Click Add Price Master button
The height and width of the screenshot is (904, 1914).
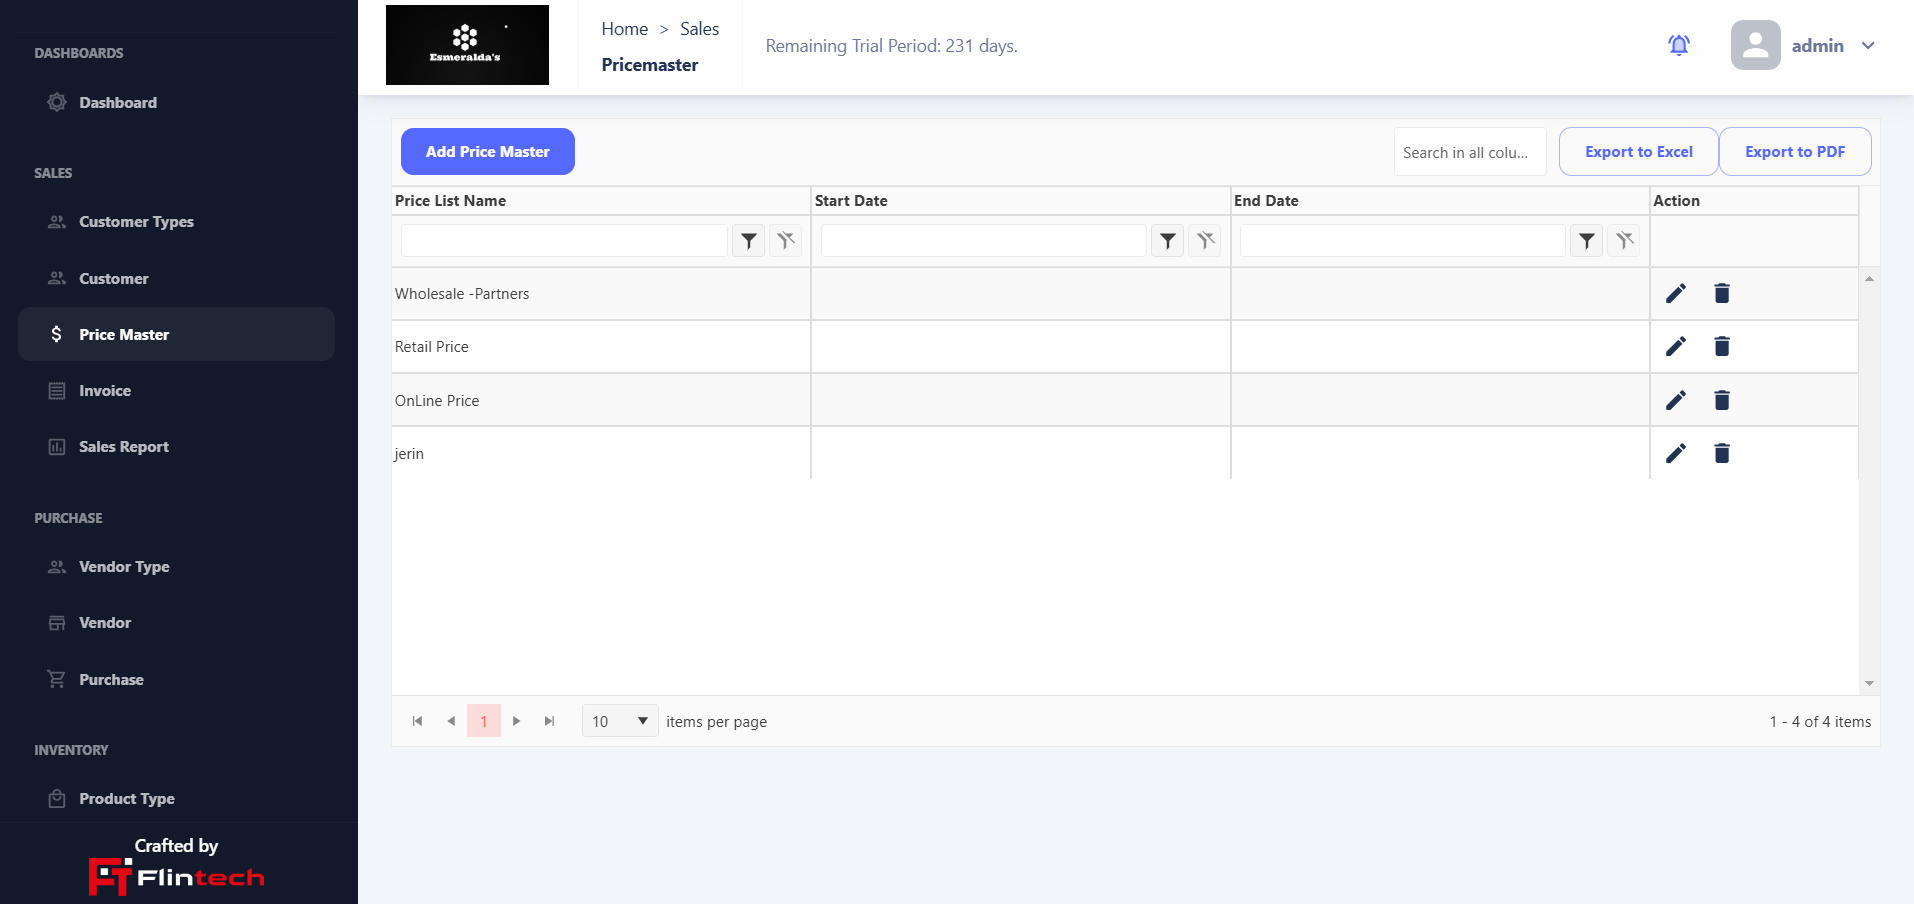pos(488,151)
